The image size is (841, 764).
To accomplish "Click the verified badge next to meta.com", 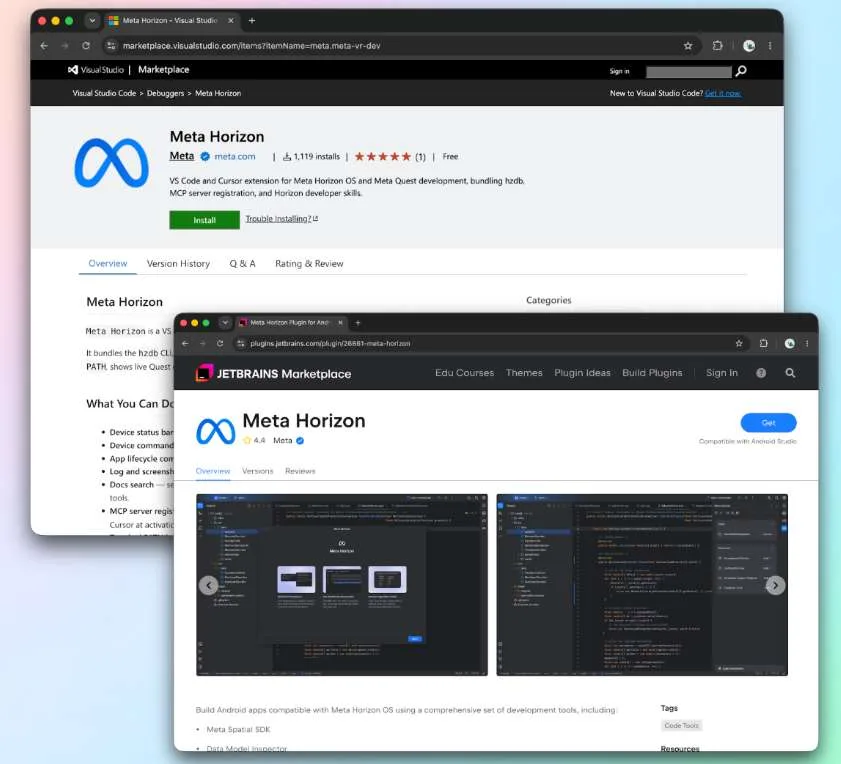I will tap(205, 157).
